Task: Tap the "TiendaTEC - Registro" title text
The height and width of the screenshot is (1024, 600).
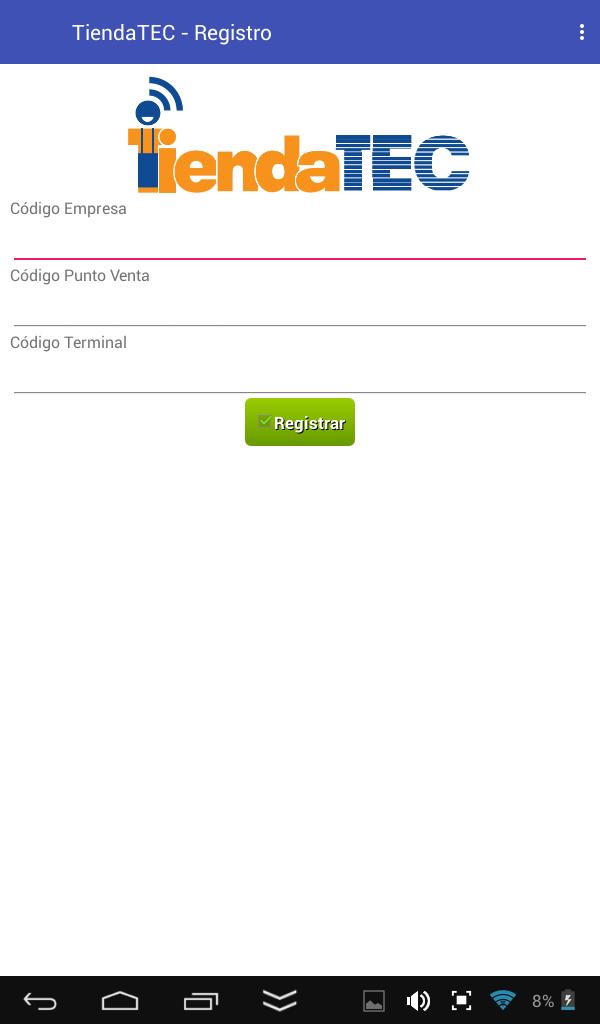Action: (172, 33)
